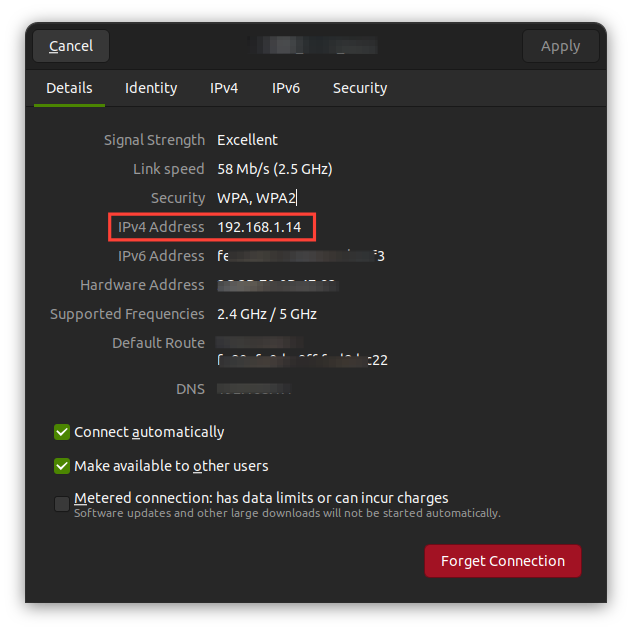Click the IPv6 Address value
The width and height of the screenshot is (632, 631).
click(x=301, y=256)
